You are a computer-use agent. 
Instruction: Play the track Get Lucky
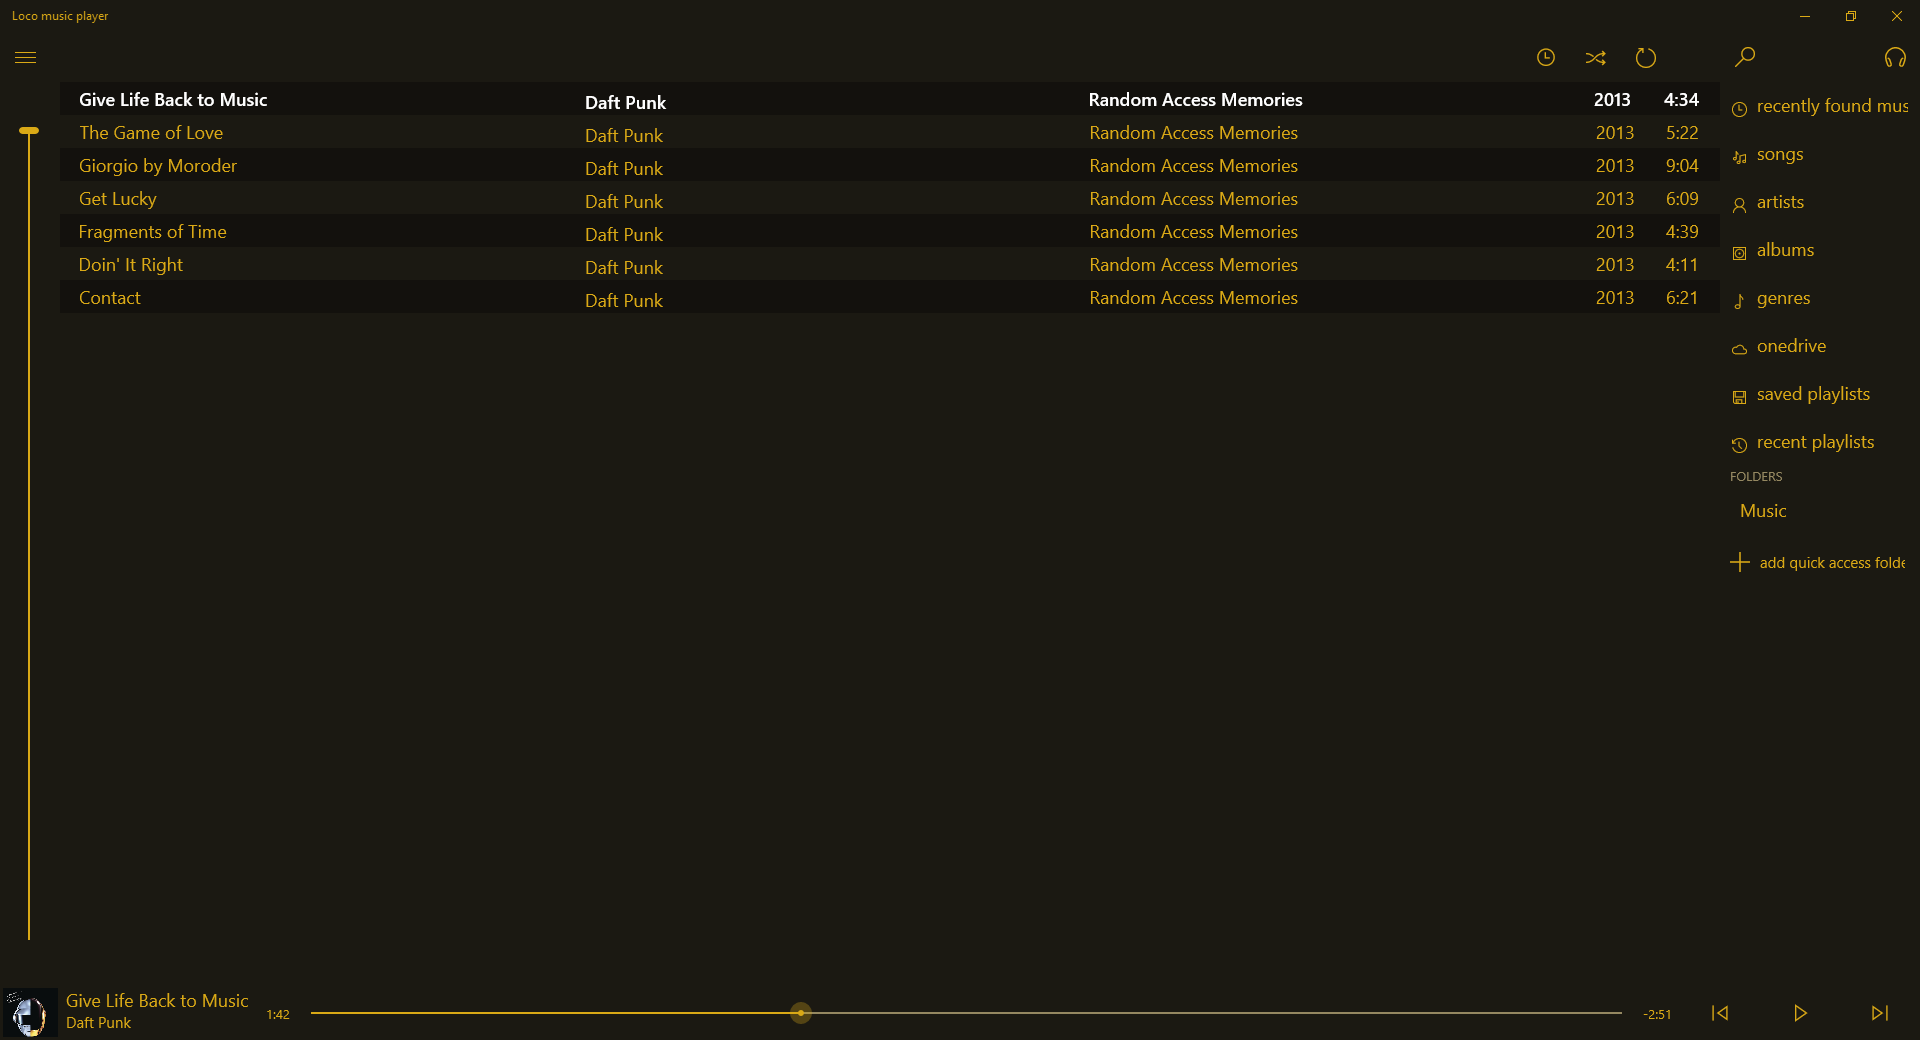point(117,199)
